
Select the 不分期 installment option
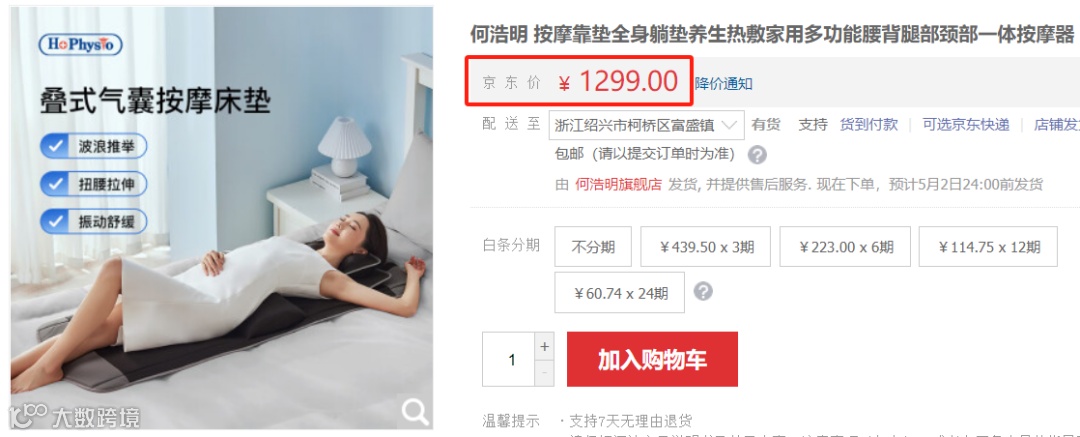[593, 247]
